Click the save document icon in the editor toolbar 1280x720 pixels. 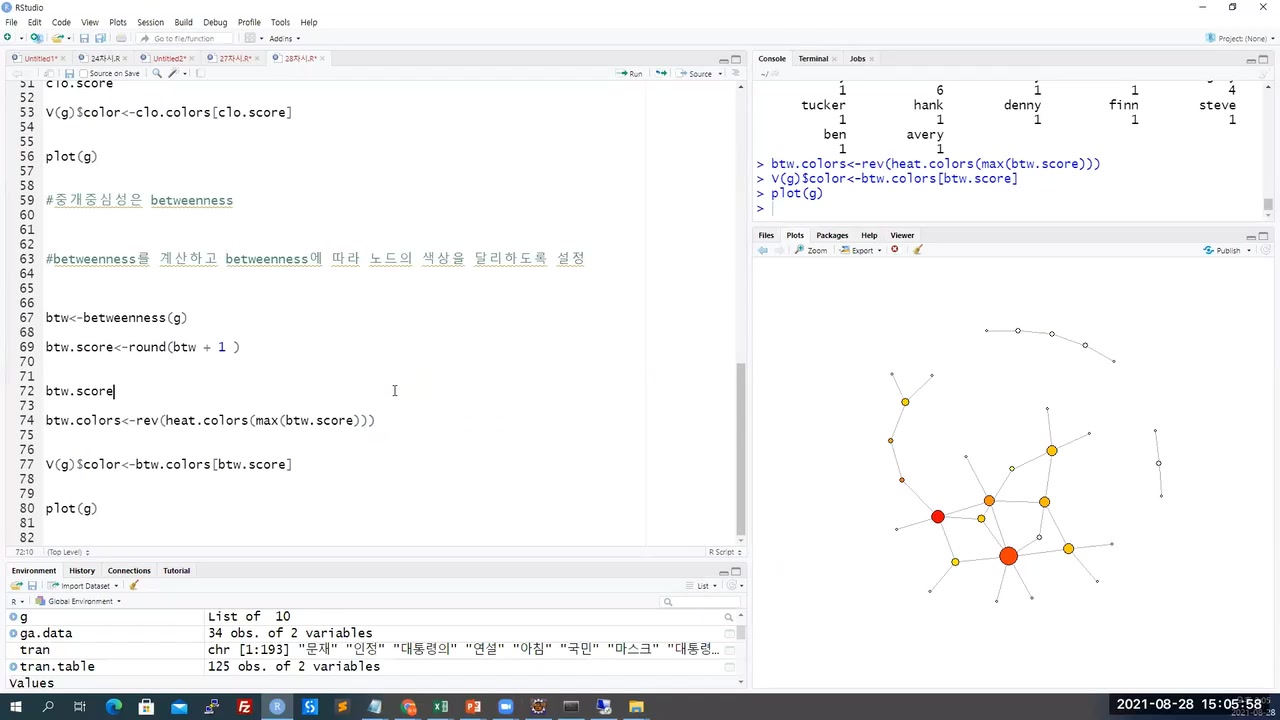coord(69,74)
